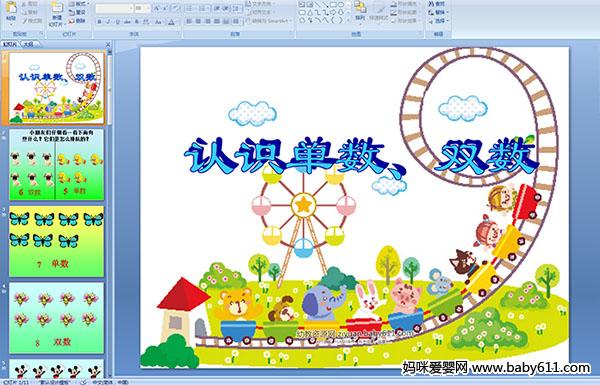Click the font color button
The height and width of the screenshot is (385, 600).
tap(172, 22)
